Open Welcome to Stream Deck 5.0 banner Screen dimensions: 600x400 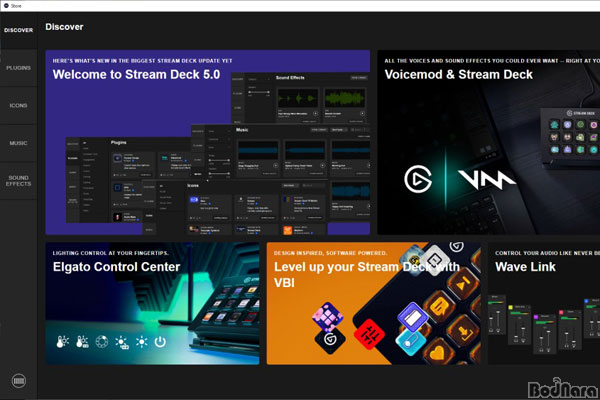(x=207, y=142)
